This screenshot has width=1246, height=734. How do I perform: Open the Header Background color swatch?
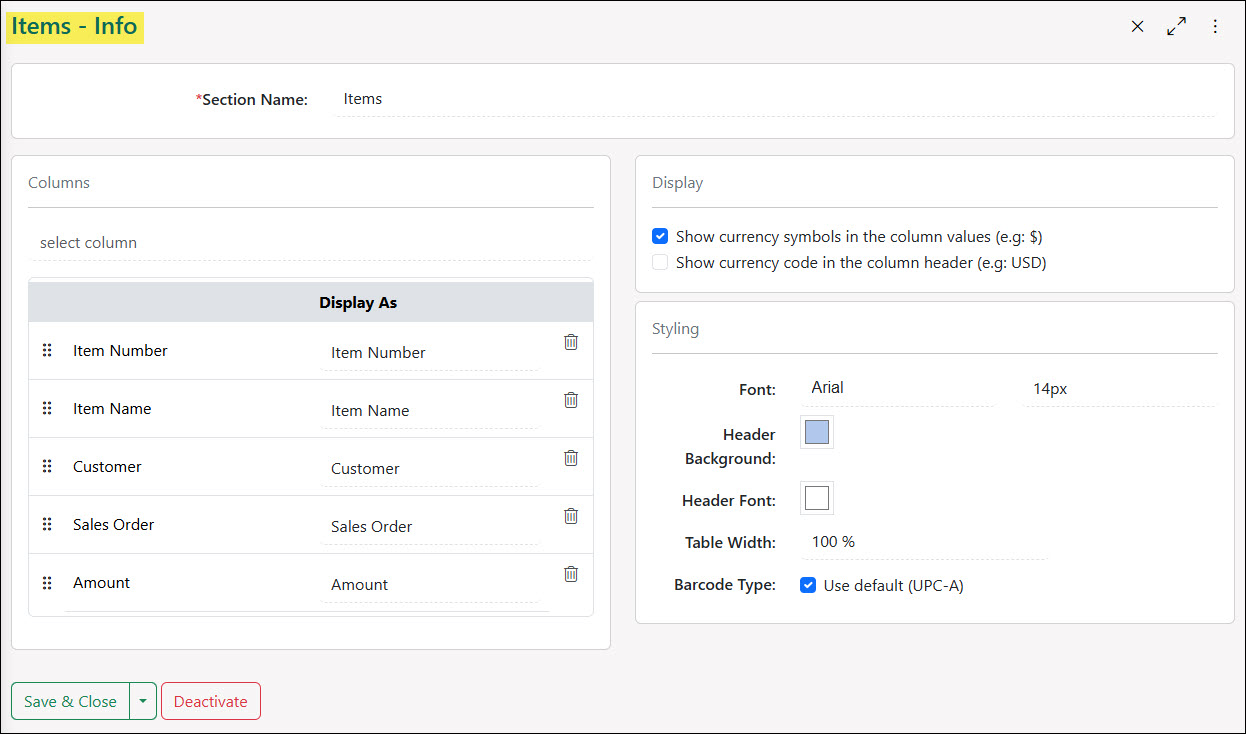click(x=816, y=431)
